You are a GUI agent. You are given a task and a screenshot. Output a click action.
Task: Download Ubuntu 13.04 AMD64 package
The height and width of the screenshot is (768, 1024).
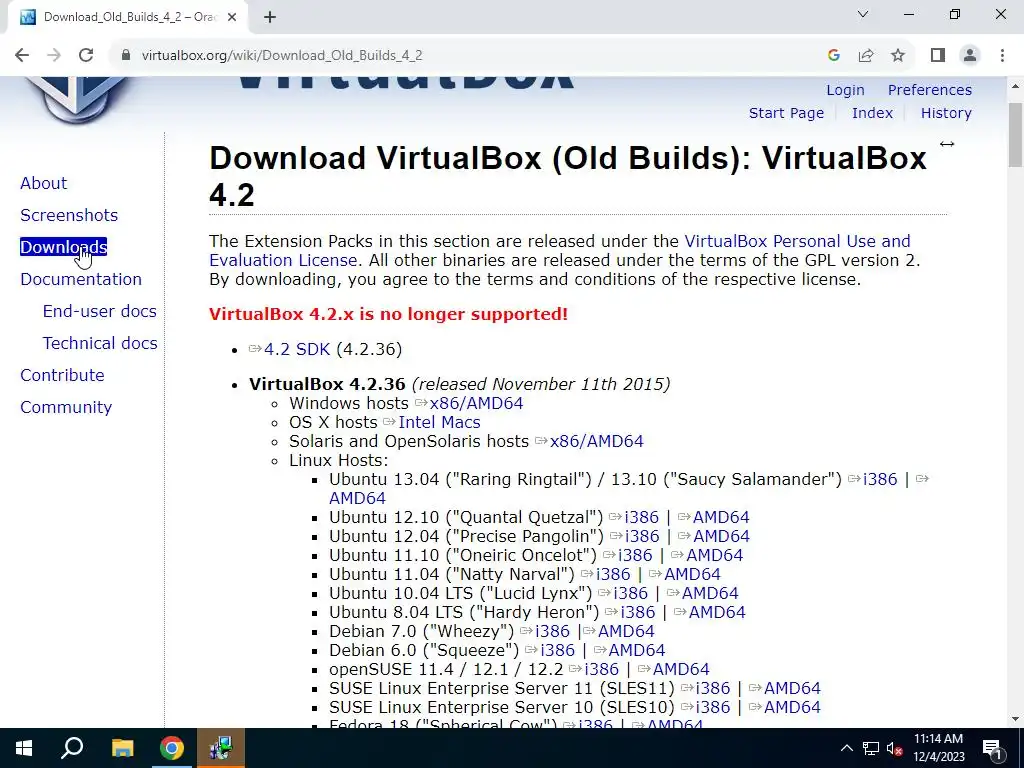[x=357, y=498]
